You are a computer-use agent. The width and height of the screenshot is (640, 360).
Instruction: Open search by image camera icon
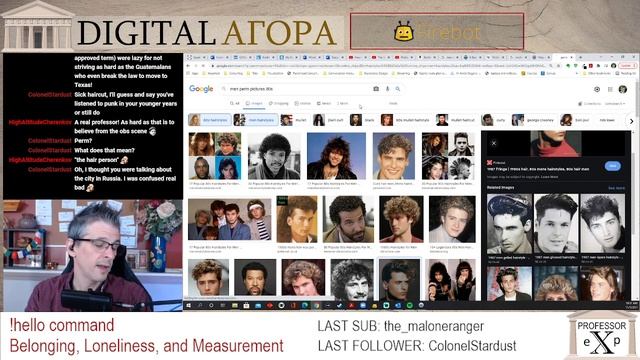point(376,89)
